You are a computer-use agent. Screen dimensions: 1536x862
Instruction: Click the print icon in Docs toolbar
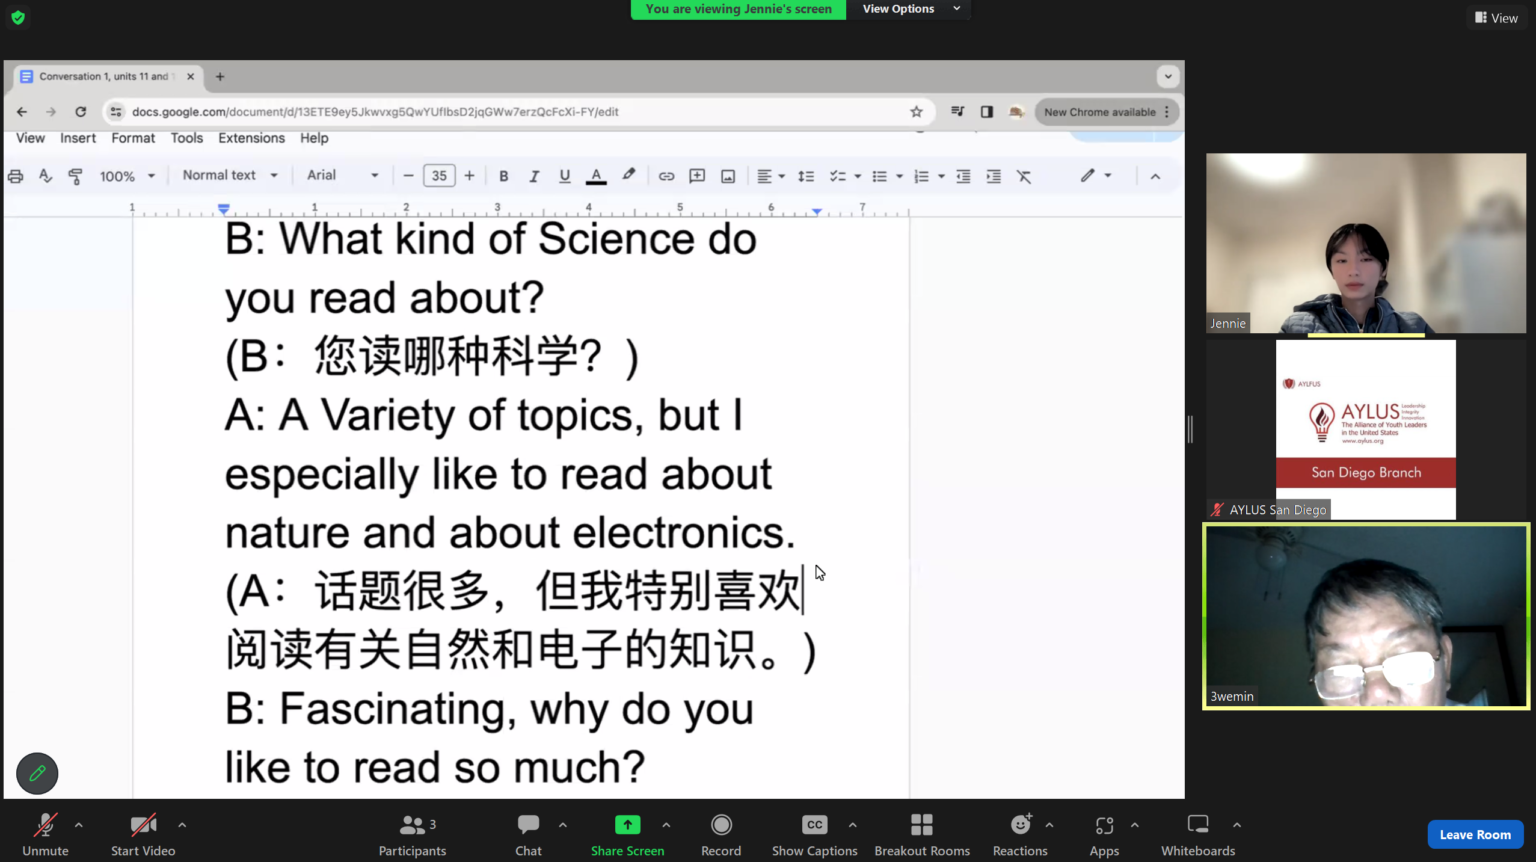tap(15, 176)
